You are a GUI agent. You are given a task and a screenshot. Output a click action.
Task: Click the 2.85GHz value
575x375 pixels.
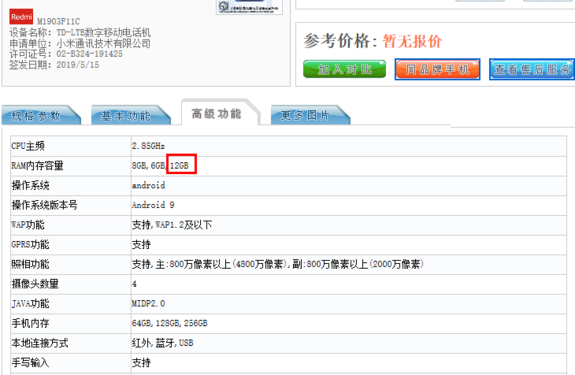(x=148, y=146)
